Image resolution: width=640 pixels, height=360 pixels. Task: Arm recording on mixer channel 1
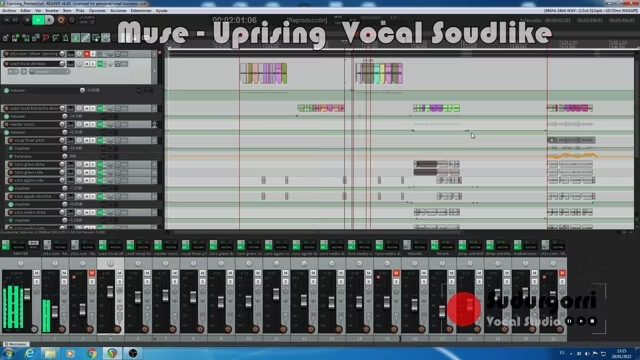[62, 329]
